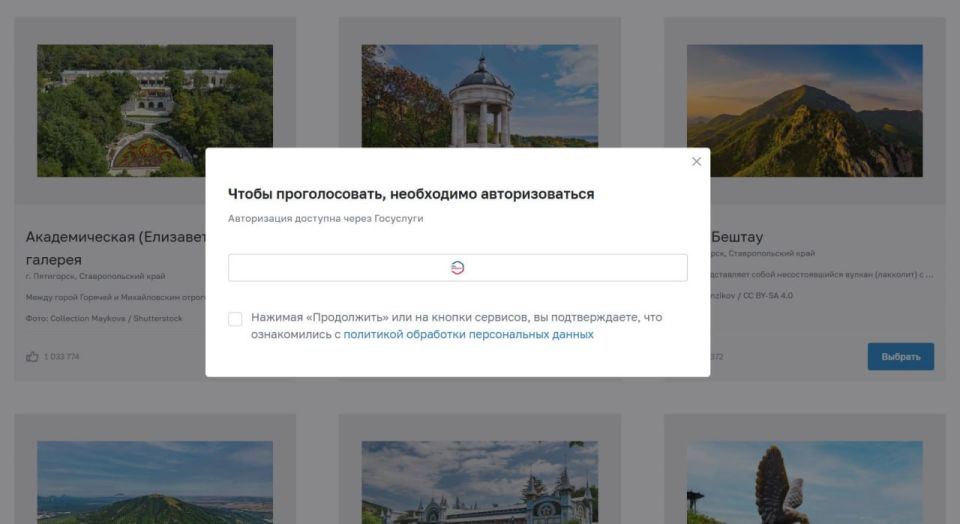Click the Академическая (Елизаветинская) галерея title
Screen dimensions: 960x524
point(115,237)
